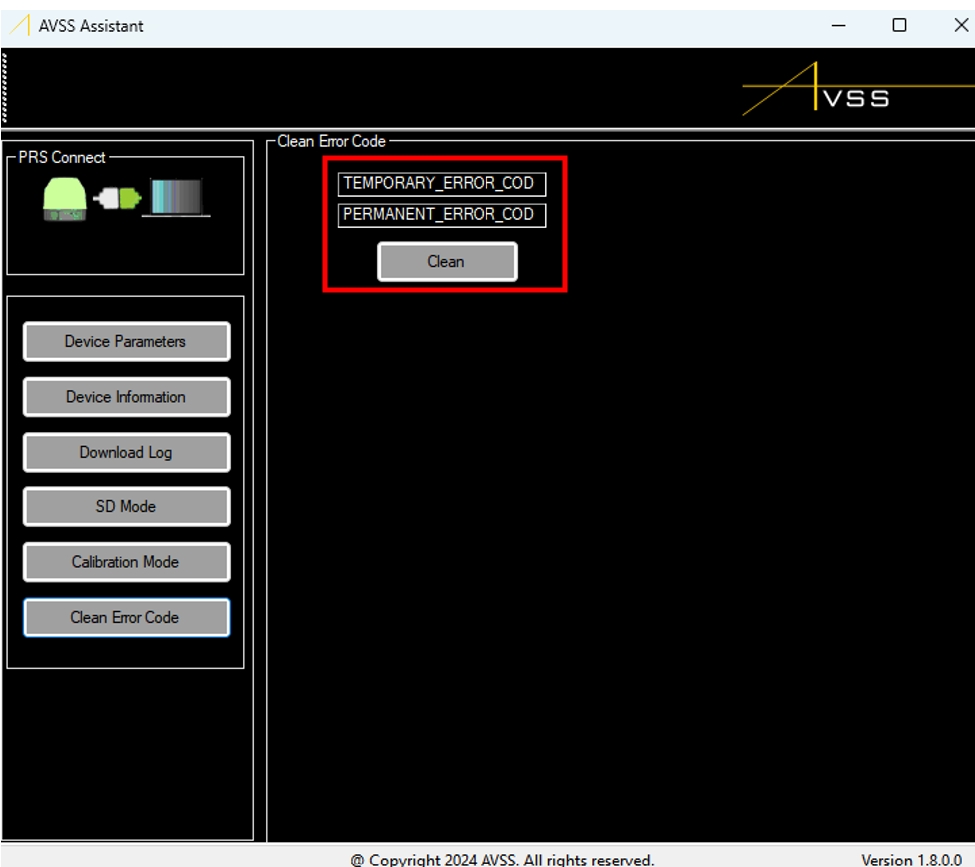Close the AVSS Assistant window
This screenshot has height=867, width=975.
[x=958, y=26]
